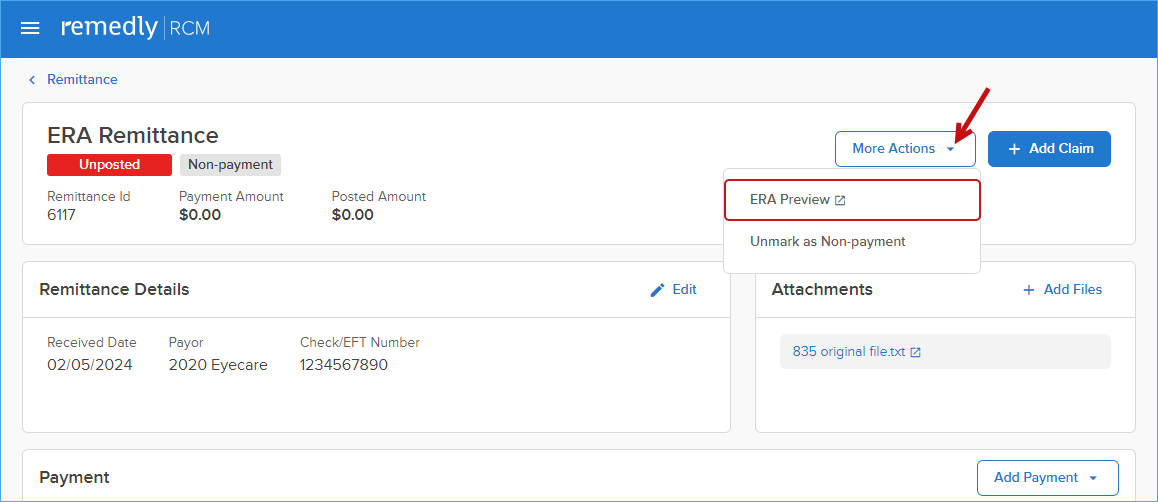Click the Unposted status badge
Image resolution: width=1158 pixels, height=502 pixels.
pyautogui.click(x=109, y=165)
